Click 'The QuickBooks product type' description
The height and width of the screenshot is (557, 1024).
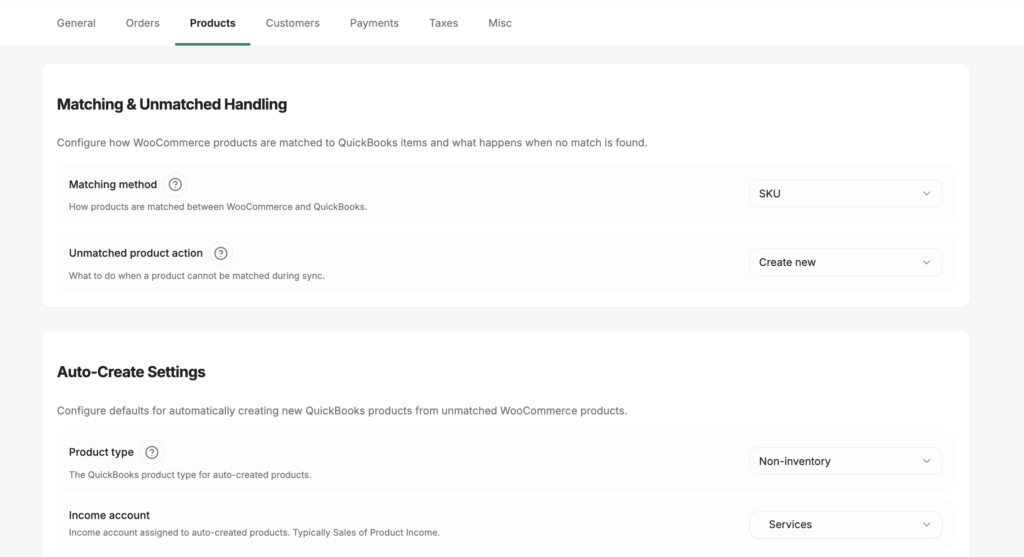coord(190,475)
